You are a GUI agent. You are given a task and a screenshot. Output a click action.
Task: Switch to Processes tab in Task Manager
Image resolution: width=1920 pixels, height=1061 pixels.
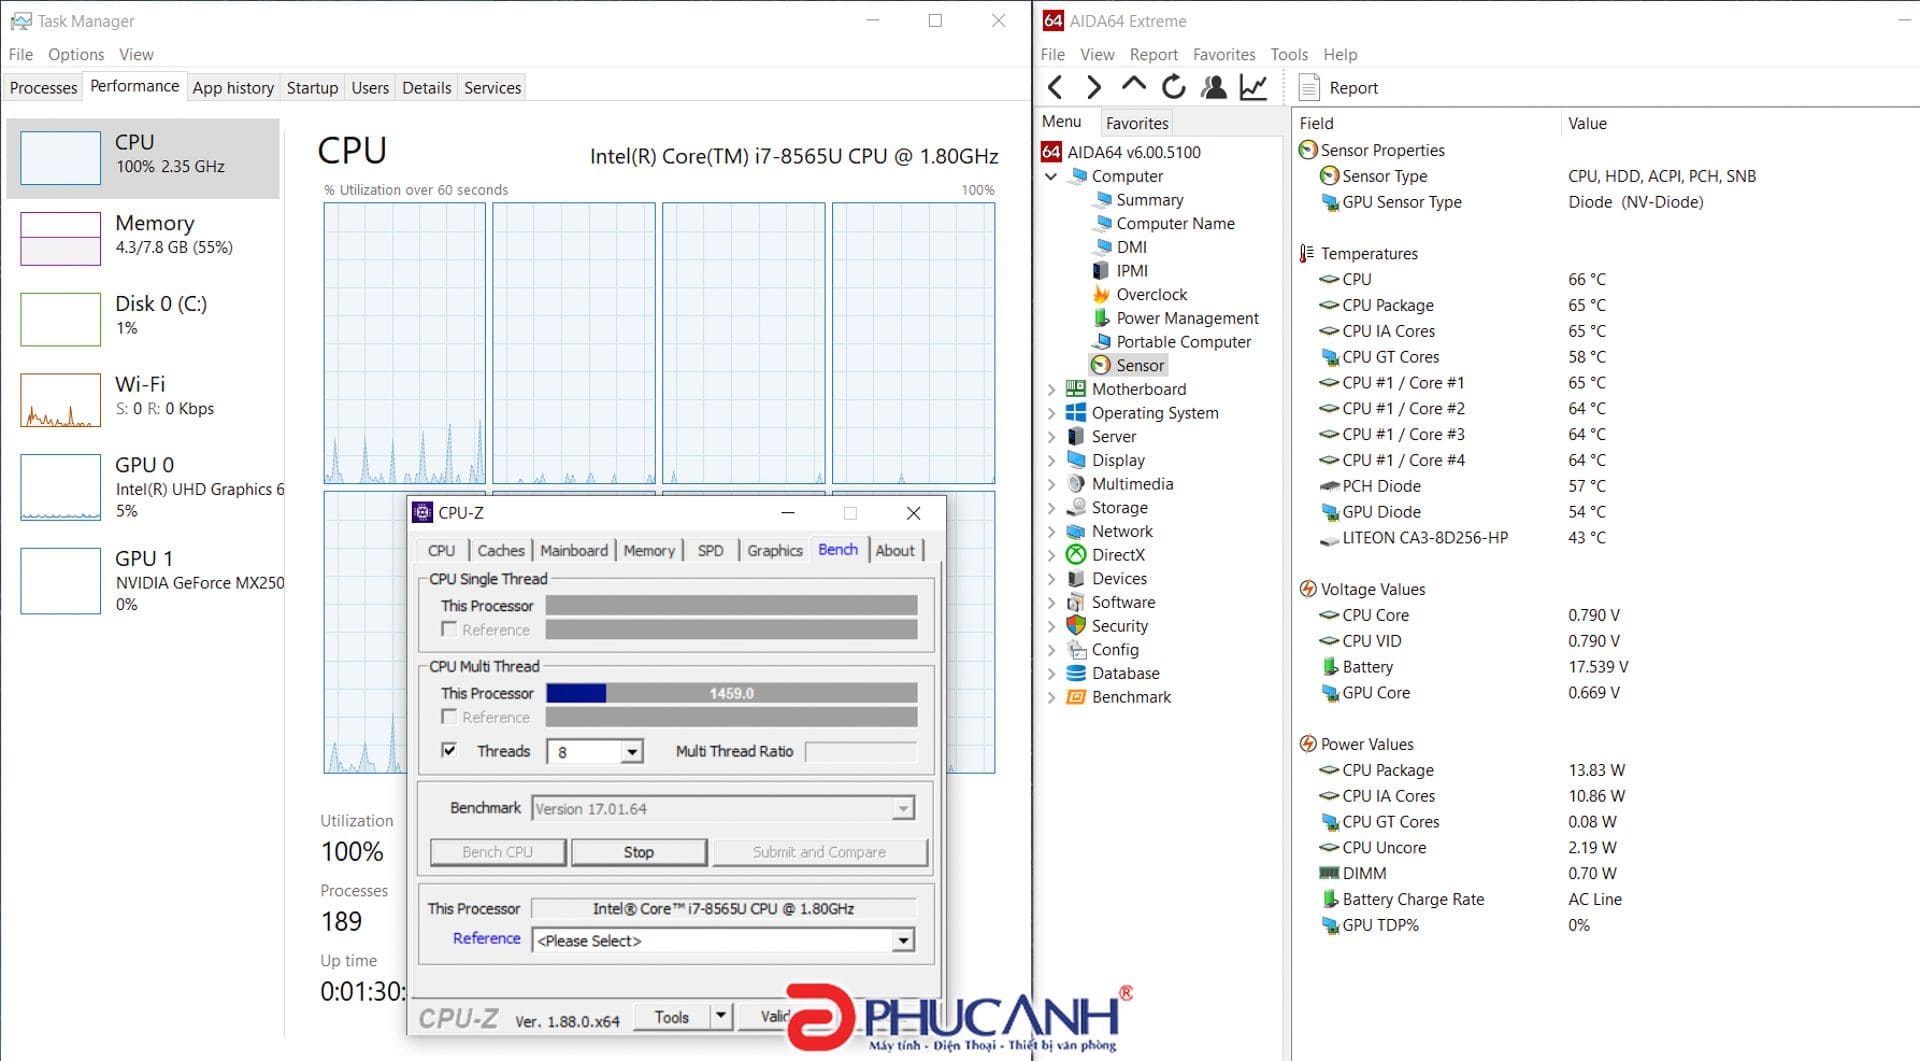click(43, 88)
